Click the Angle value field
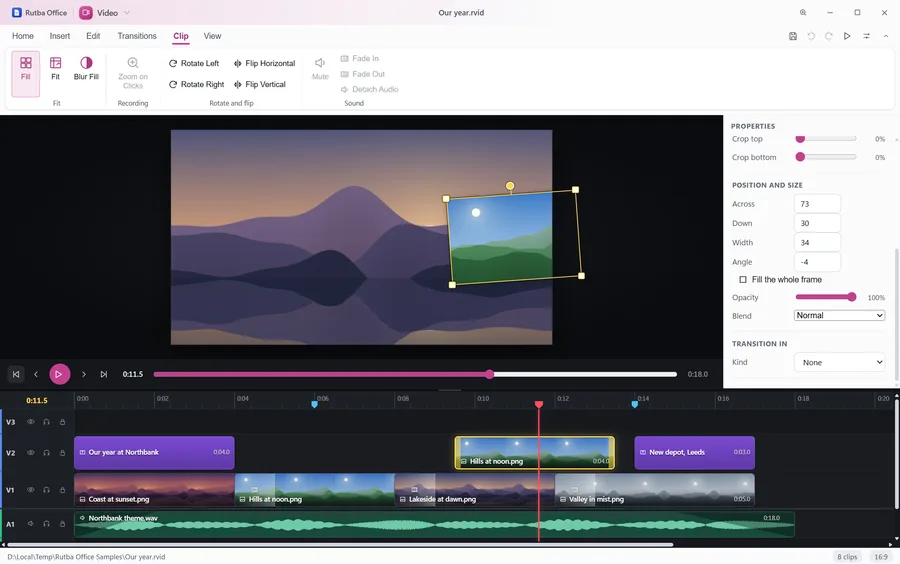900x564 pixels. [x=817, y=262]
